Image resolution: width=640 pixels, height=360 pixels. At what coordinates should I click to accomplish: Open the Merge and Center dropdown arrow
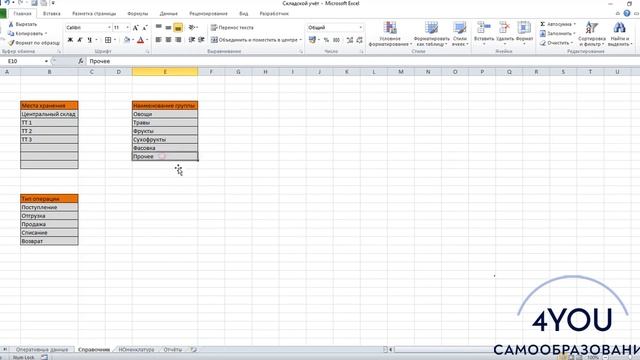pos(301,40)
